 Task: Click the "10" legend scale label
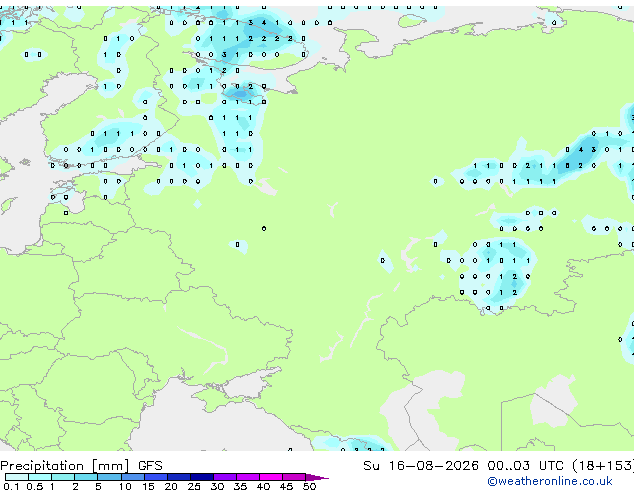(125, 486)
